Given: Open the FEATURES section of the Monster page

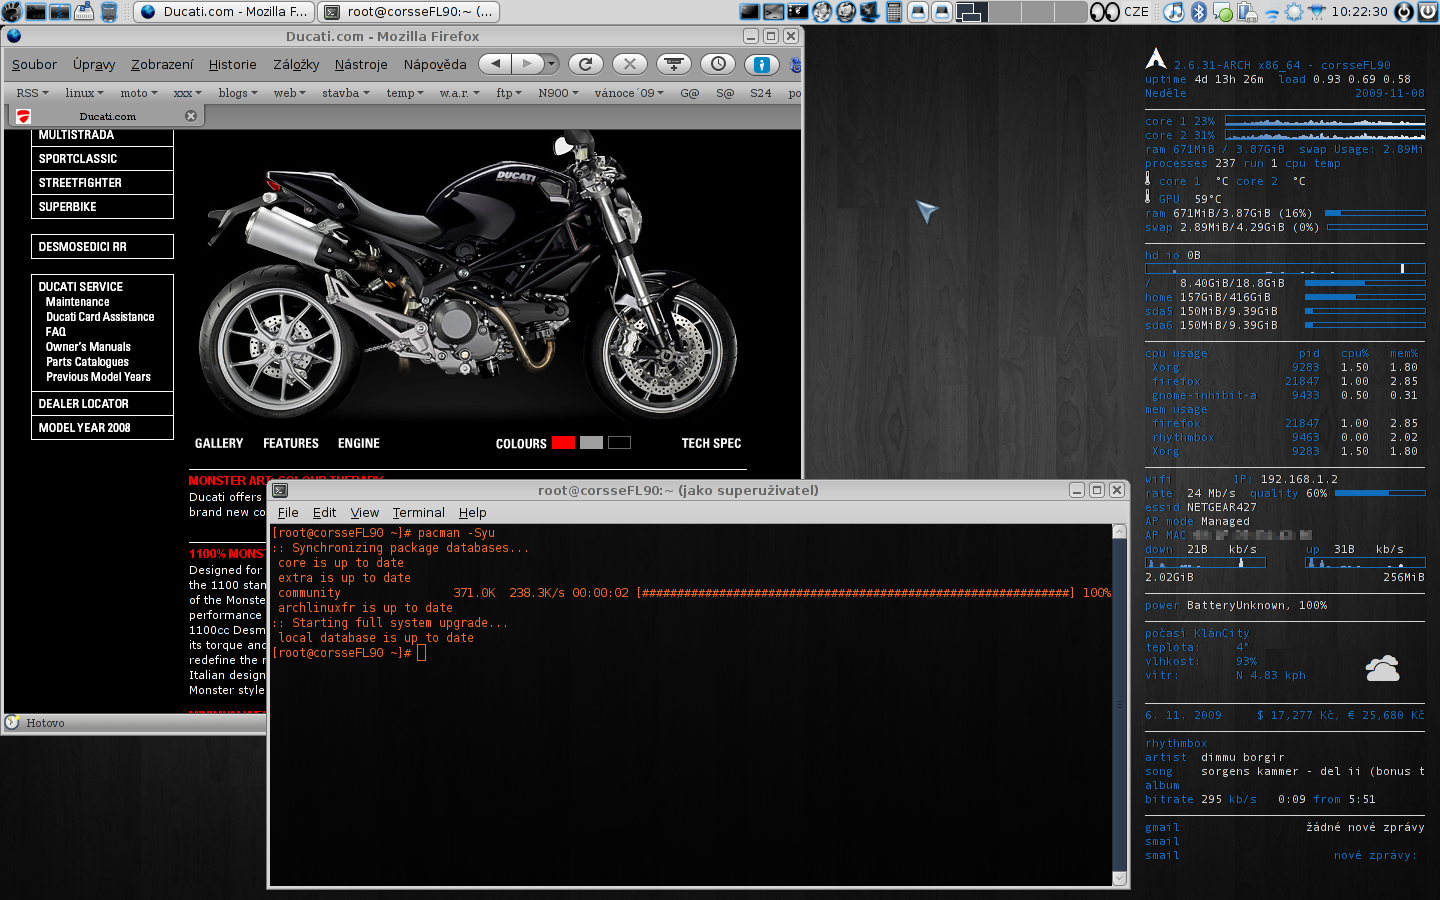Looking at the screenshot, I should point(291,443).
